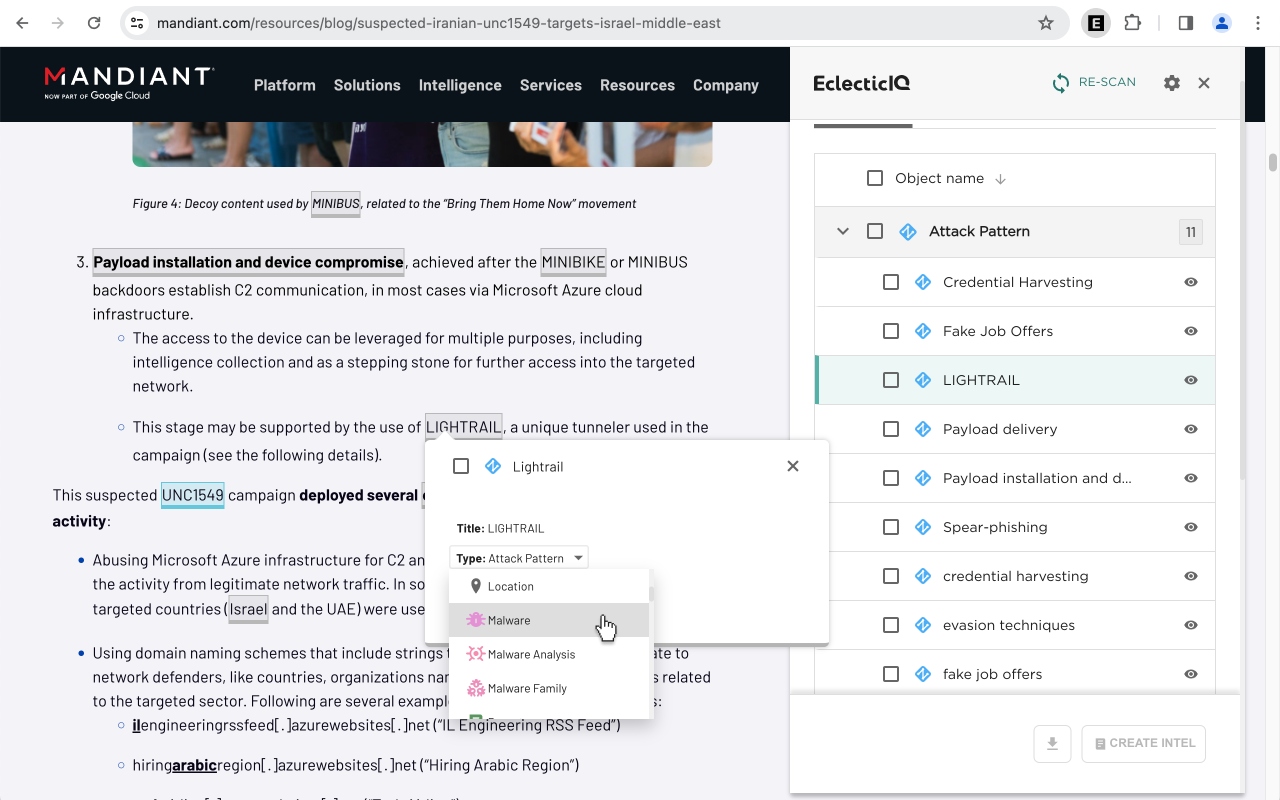Toggle visibility eye for evasion techniques
The image size is (1280, 800).
[1191, 625]
